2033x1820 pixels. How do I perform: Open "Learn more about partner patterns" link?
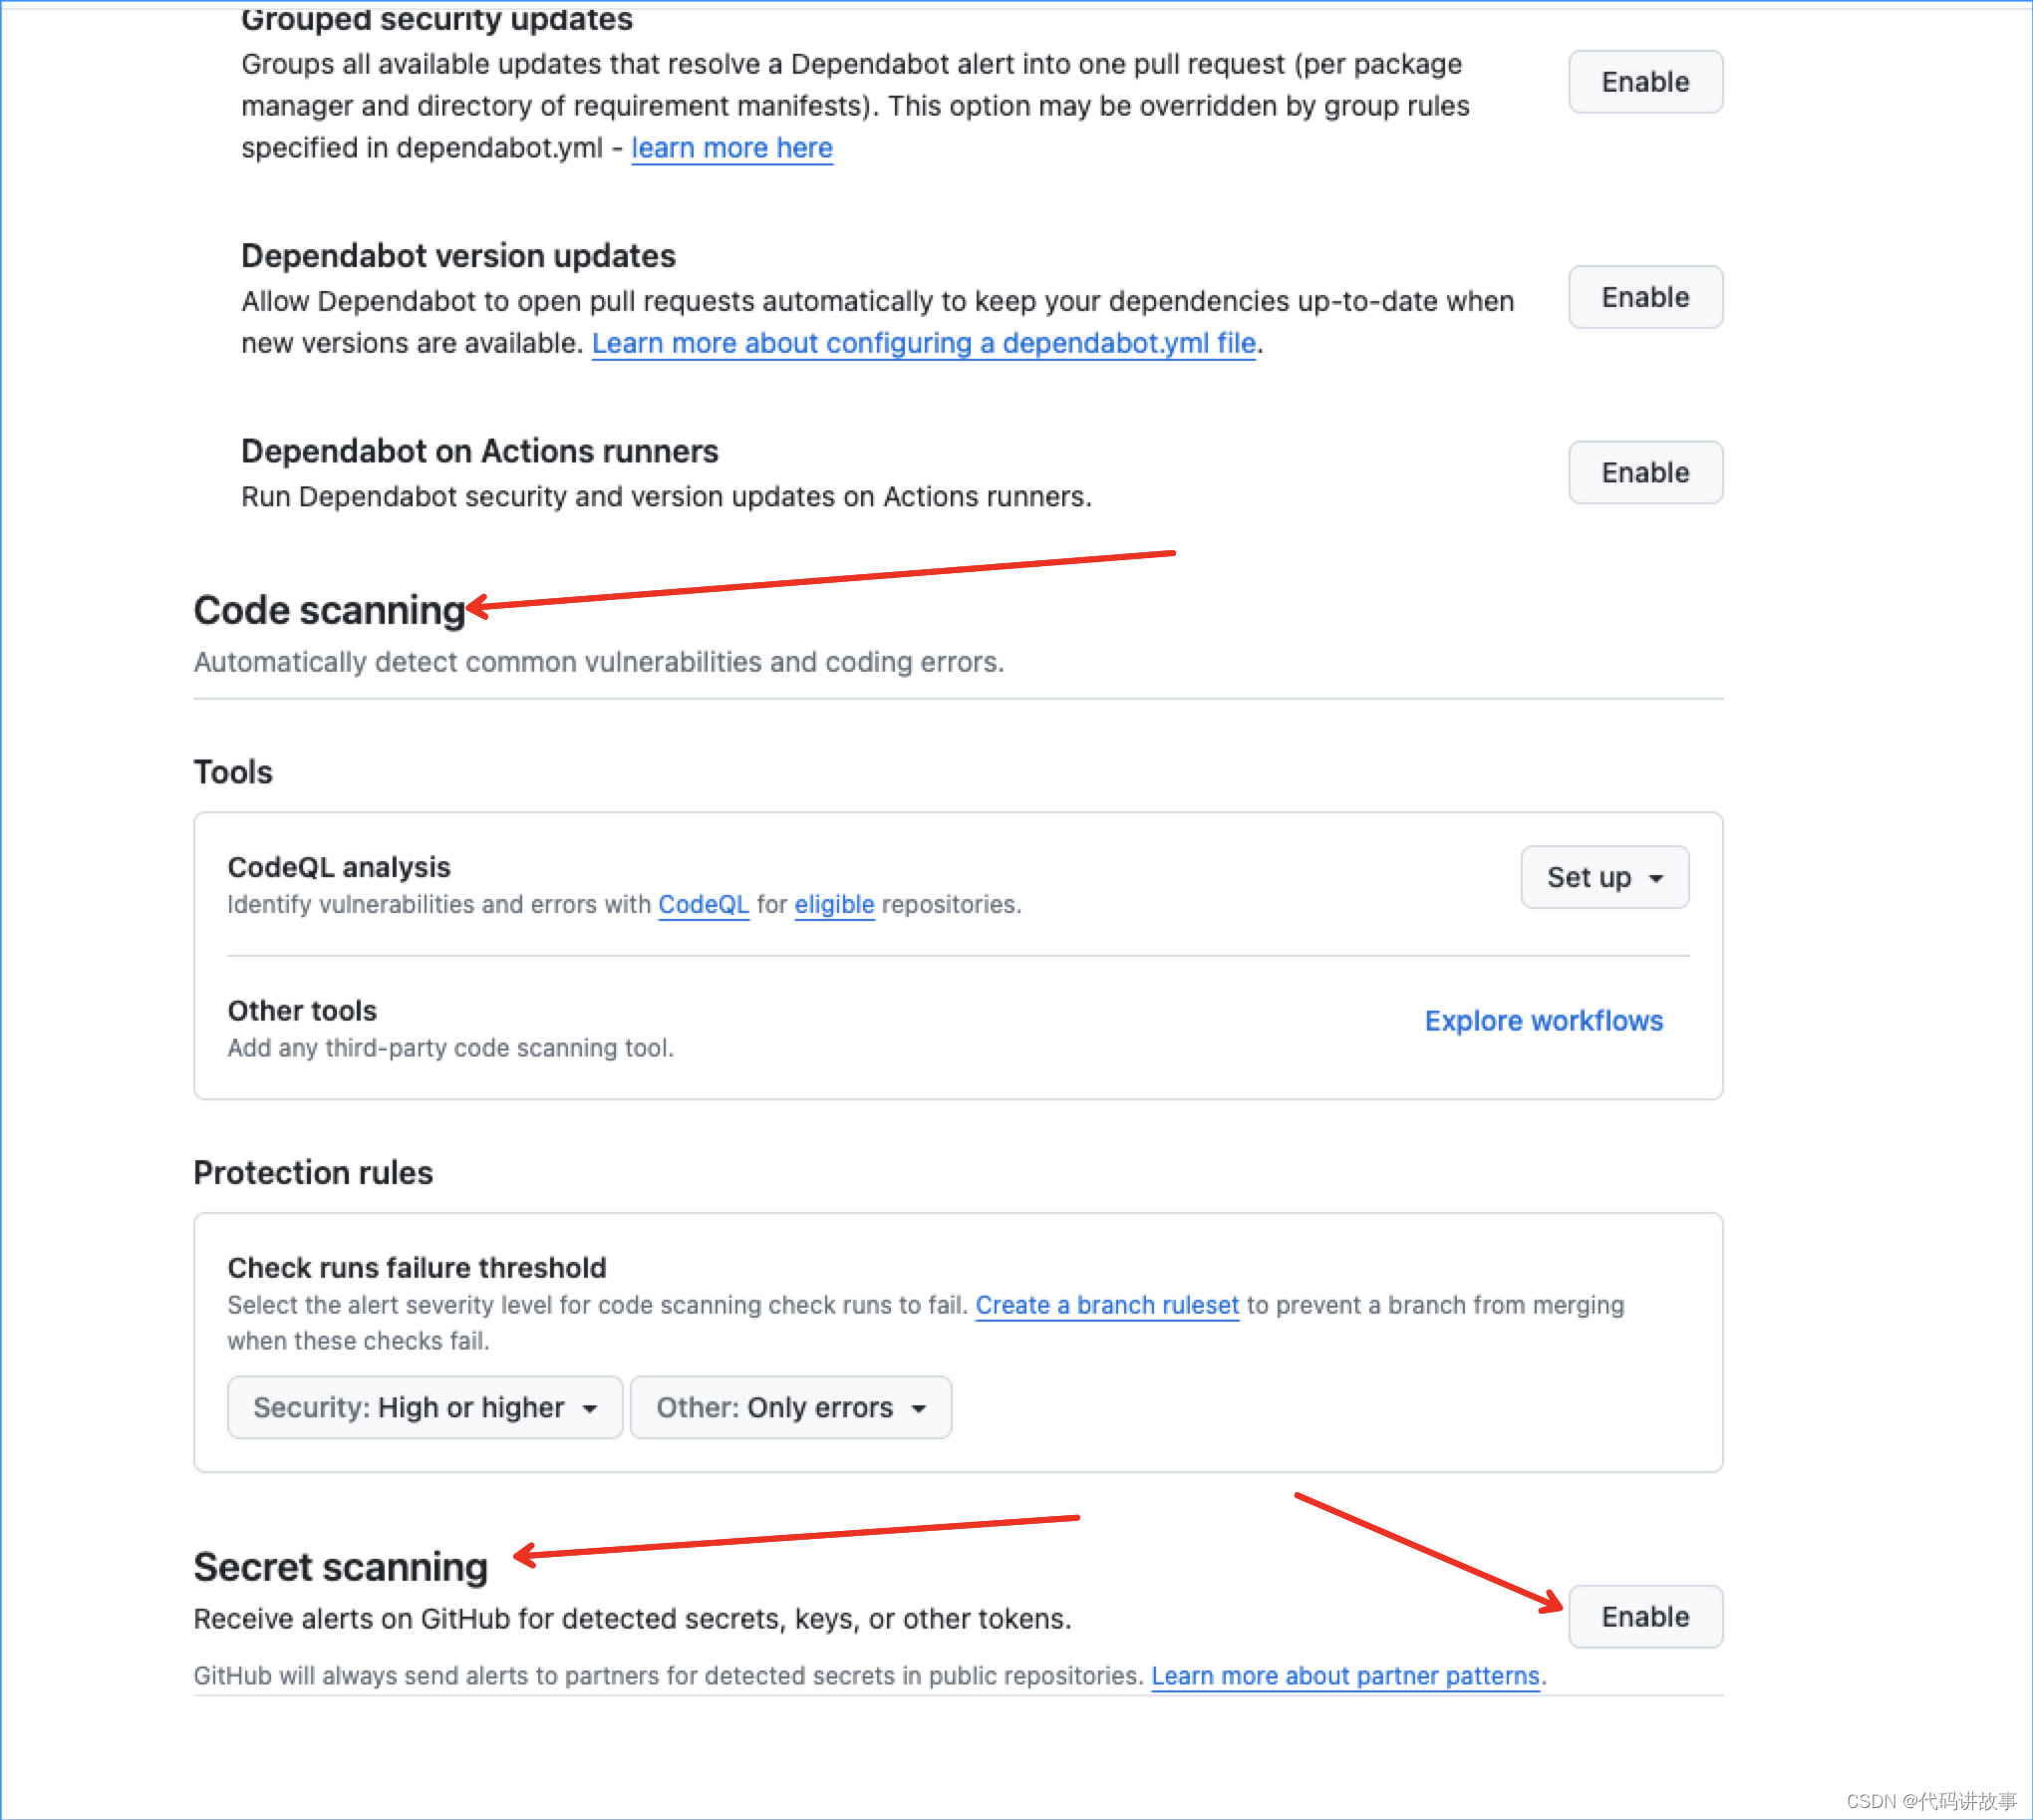pos(1345,1675)
